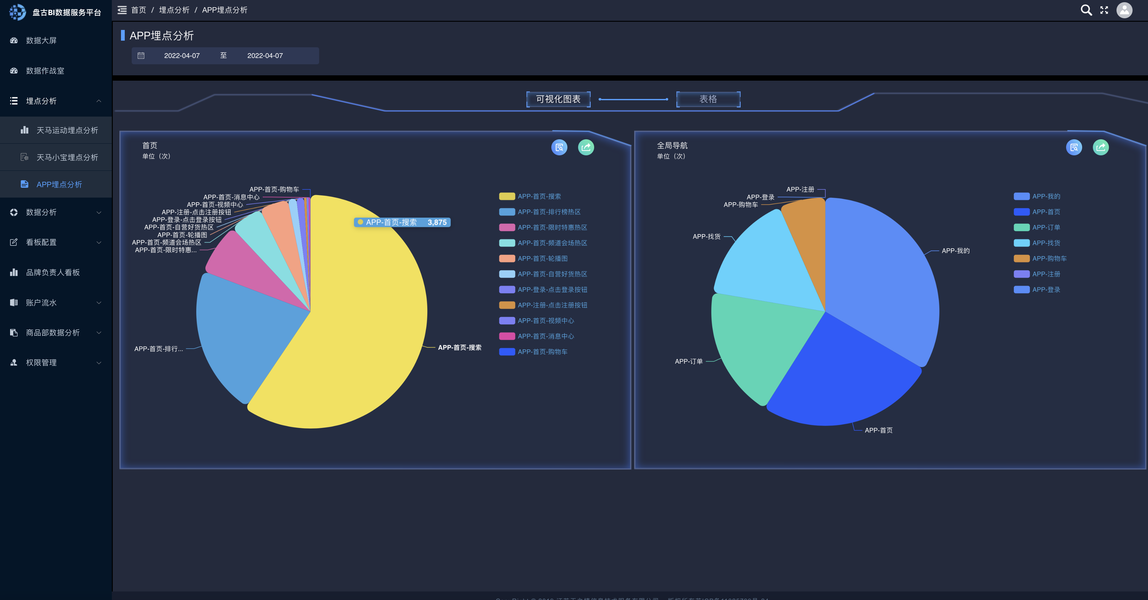Open 天马运动埋点分析 in sidebar
This screenshot has height=600, width=1148.
56,130
